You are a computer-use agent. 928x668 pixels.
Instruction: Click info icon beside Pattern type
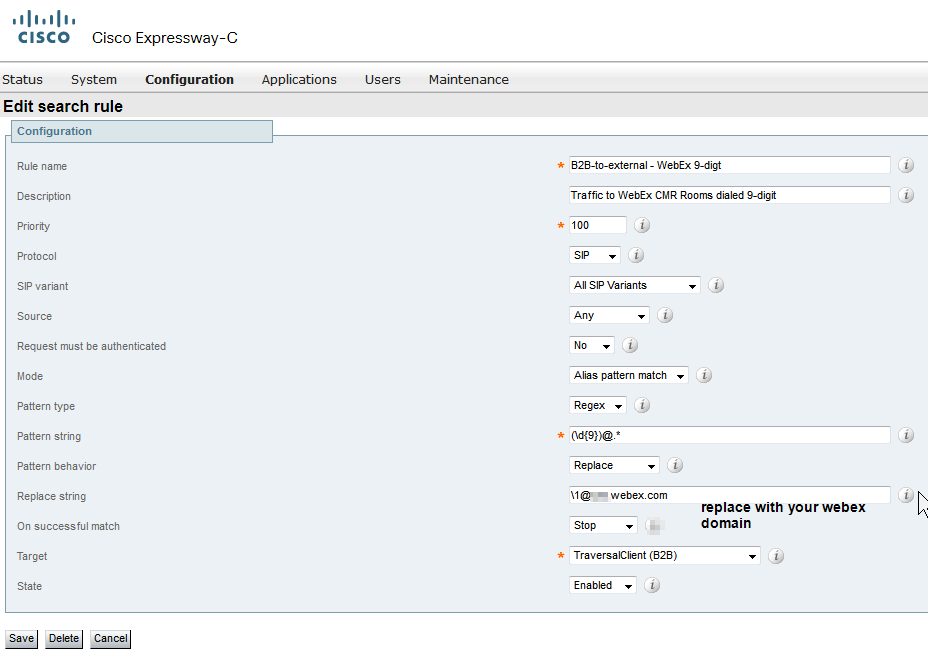642,405
